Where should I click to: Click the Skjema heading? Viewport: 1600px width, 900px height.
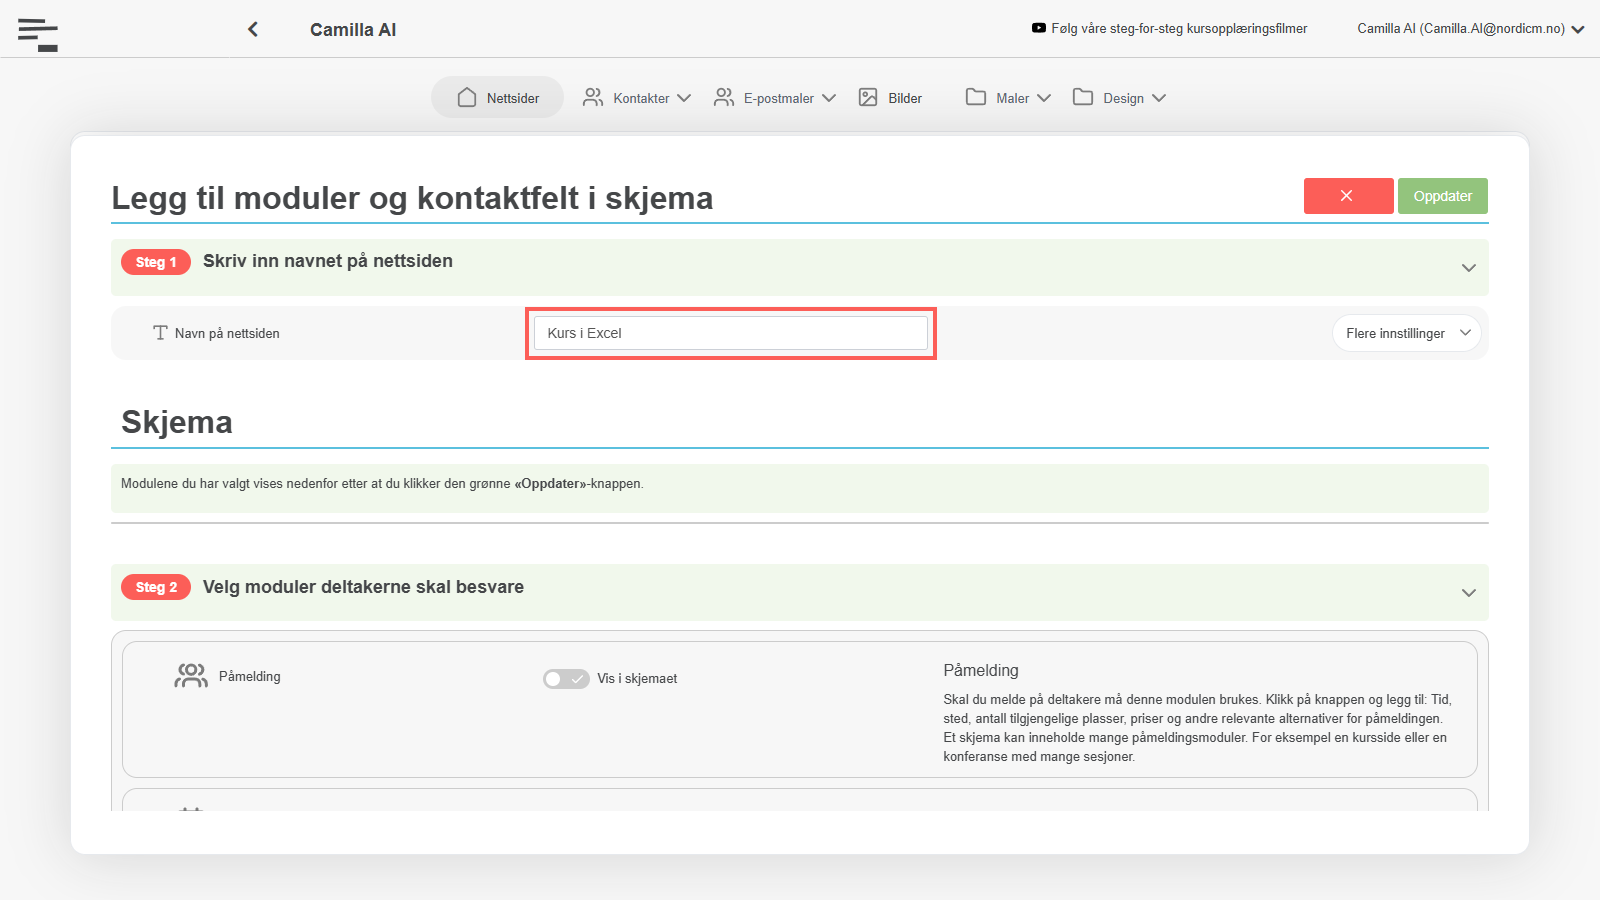pyautogui.click(x=177, y=422)
